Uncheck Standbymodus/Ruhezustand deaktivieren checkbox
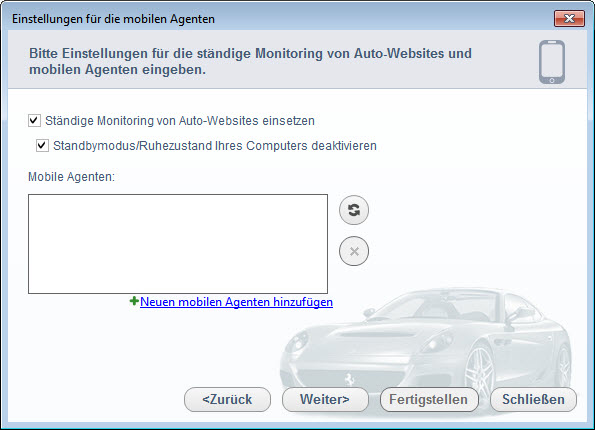 (x=42, y=146)
